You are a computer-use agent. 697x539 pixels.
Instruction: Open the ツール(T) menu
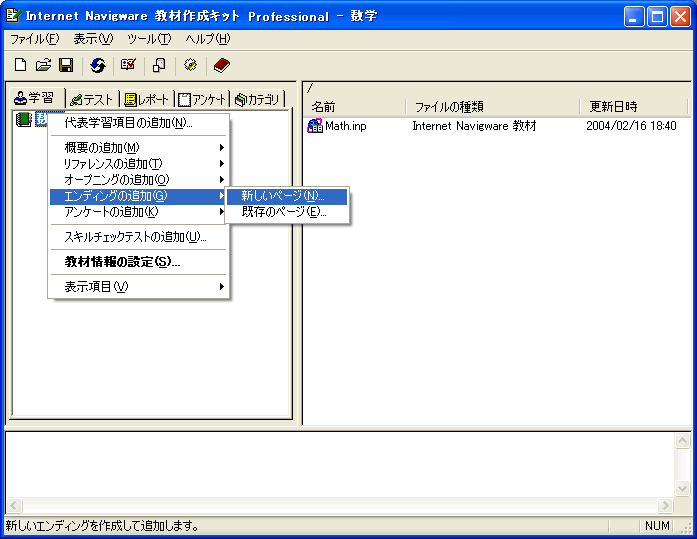pos(148,39)
